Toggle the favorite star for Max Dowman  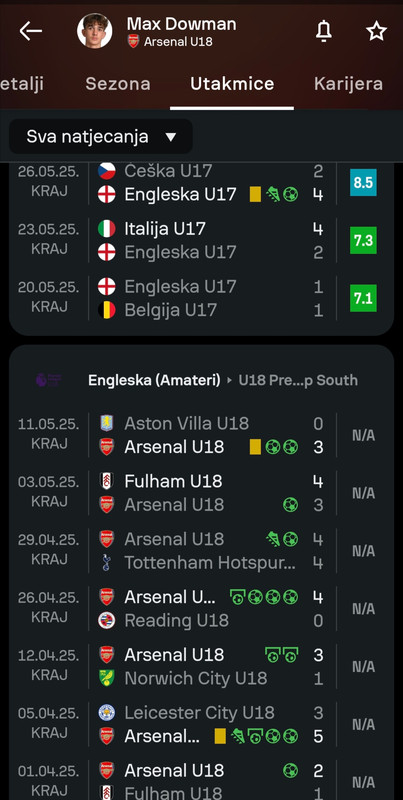(376, 31)
